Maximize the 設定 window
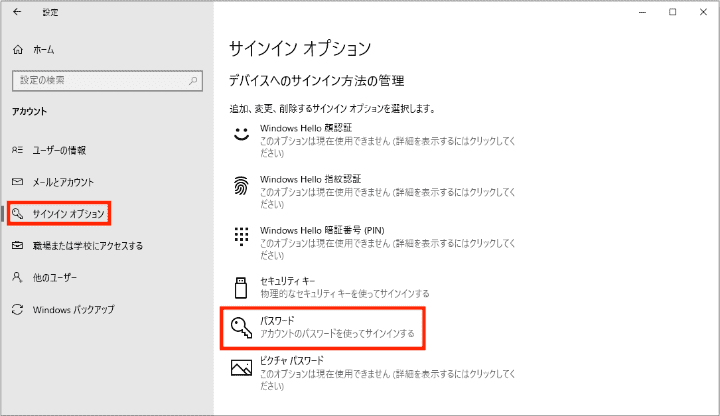The height and width of the screenshot is (416, 720). [673, 12]
